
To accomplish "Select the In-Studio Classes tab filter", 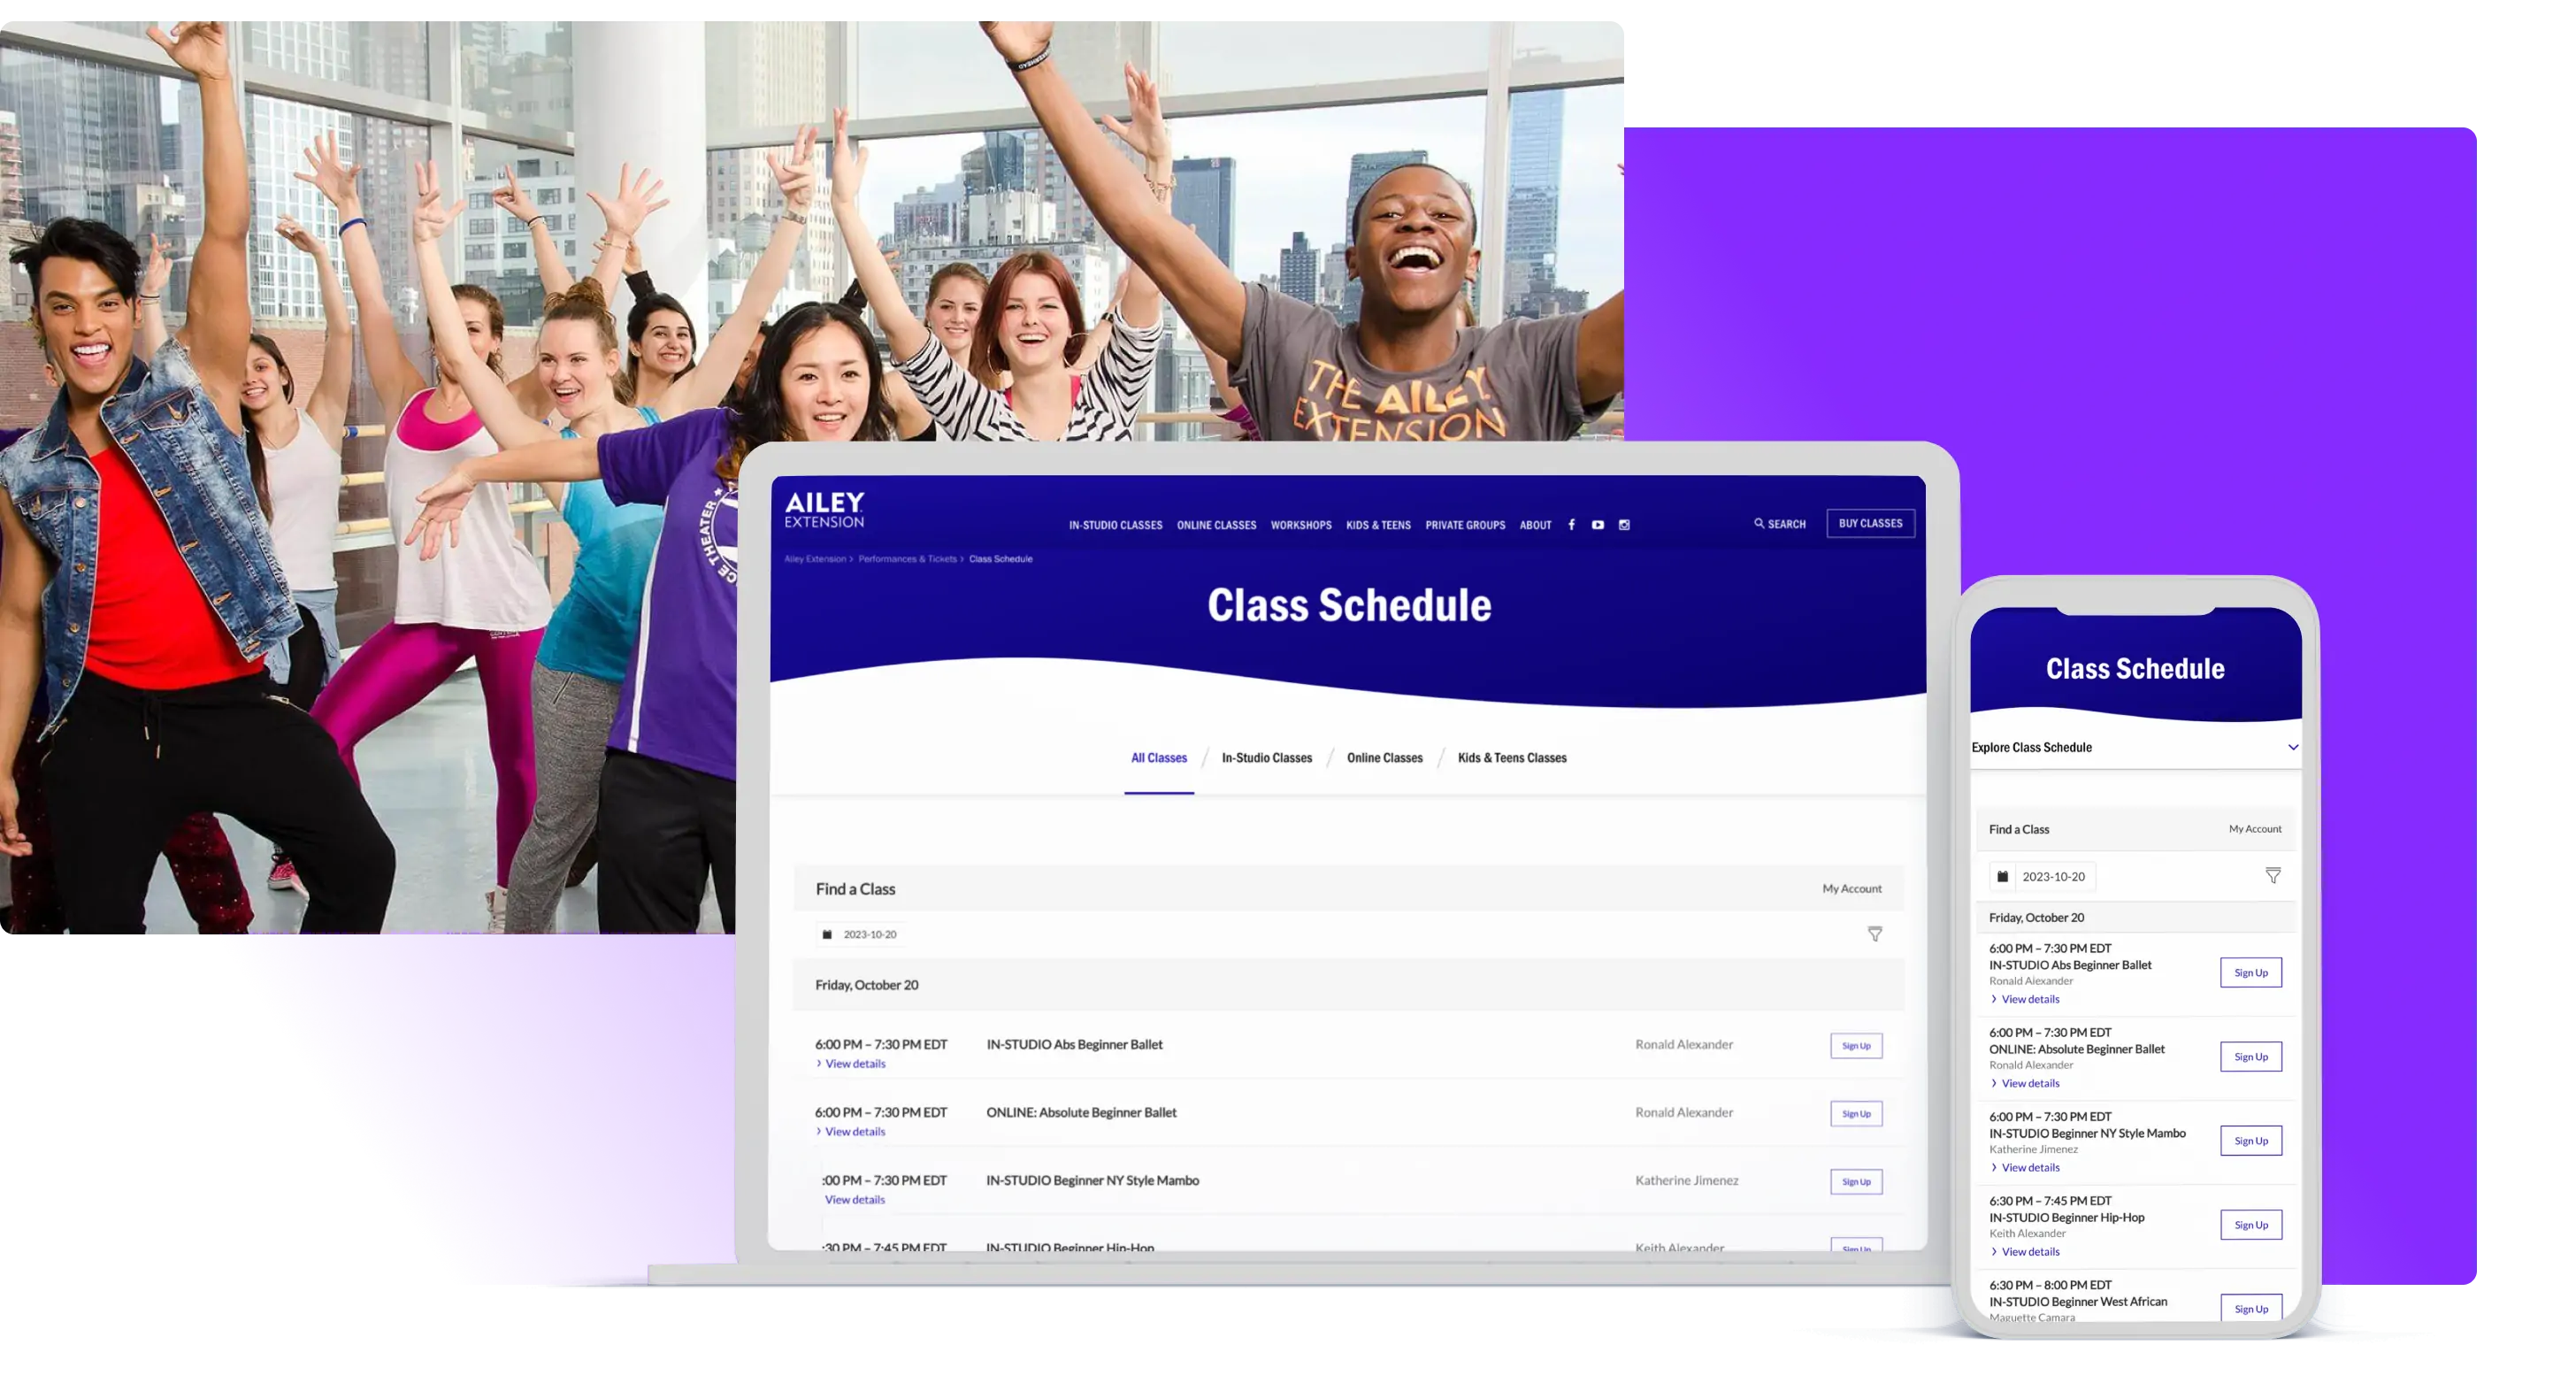I will coord(1267,757).
